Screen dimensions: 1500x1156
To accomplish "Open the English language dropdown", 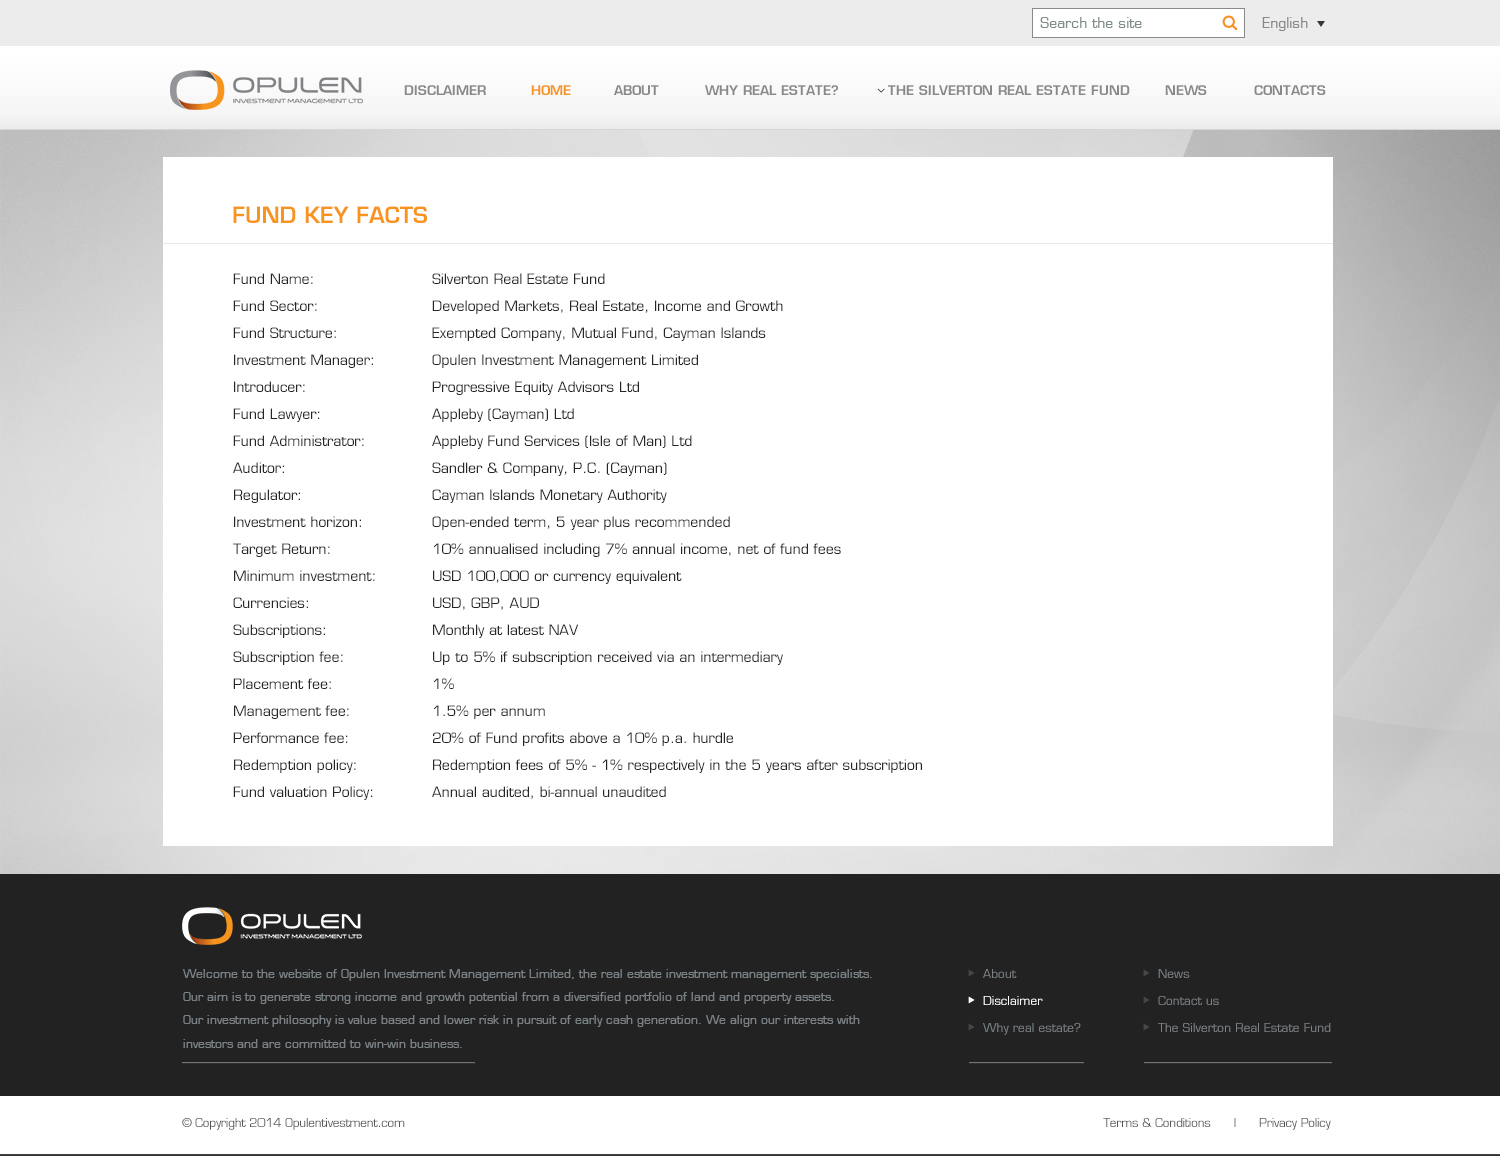I will (x=1293, y=23).
